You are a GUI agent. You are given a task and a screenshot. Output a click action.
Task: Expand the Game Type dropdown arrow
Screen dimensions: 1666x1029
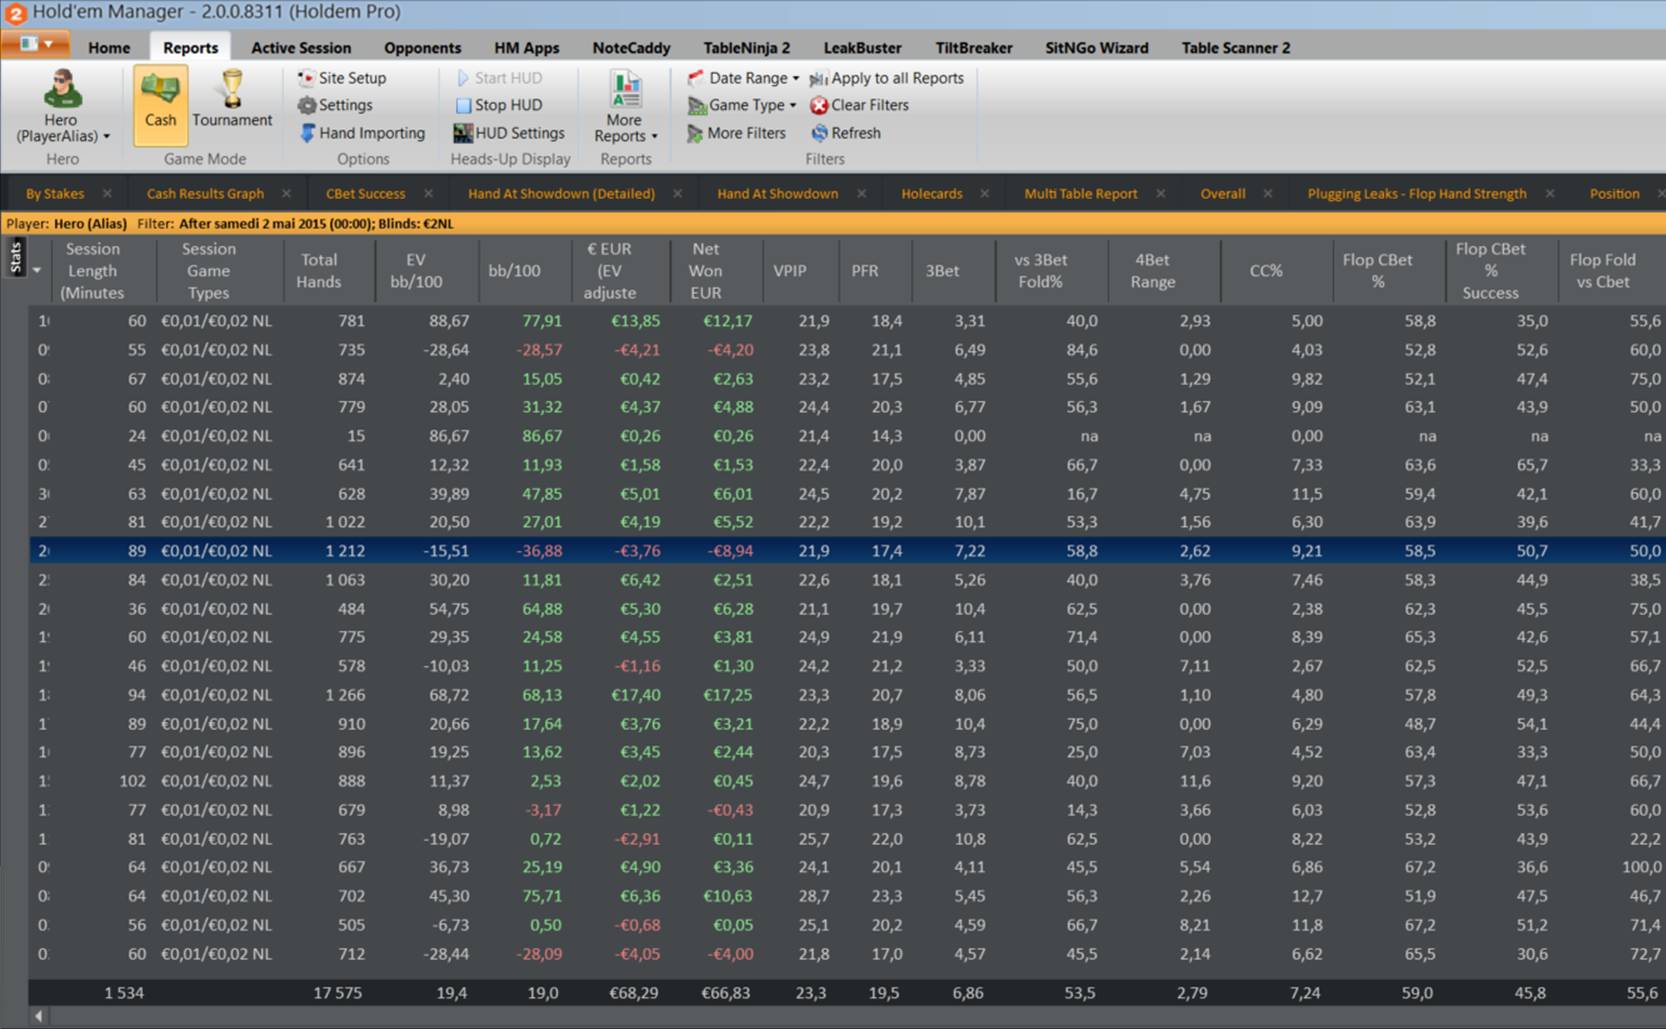pyautogui.click(x=793, y=105)
